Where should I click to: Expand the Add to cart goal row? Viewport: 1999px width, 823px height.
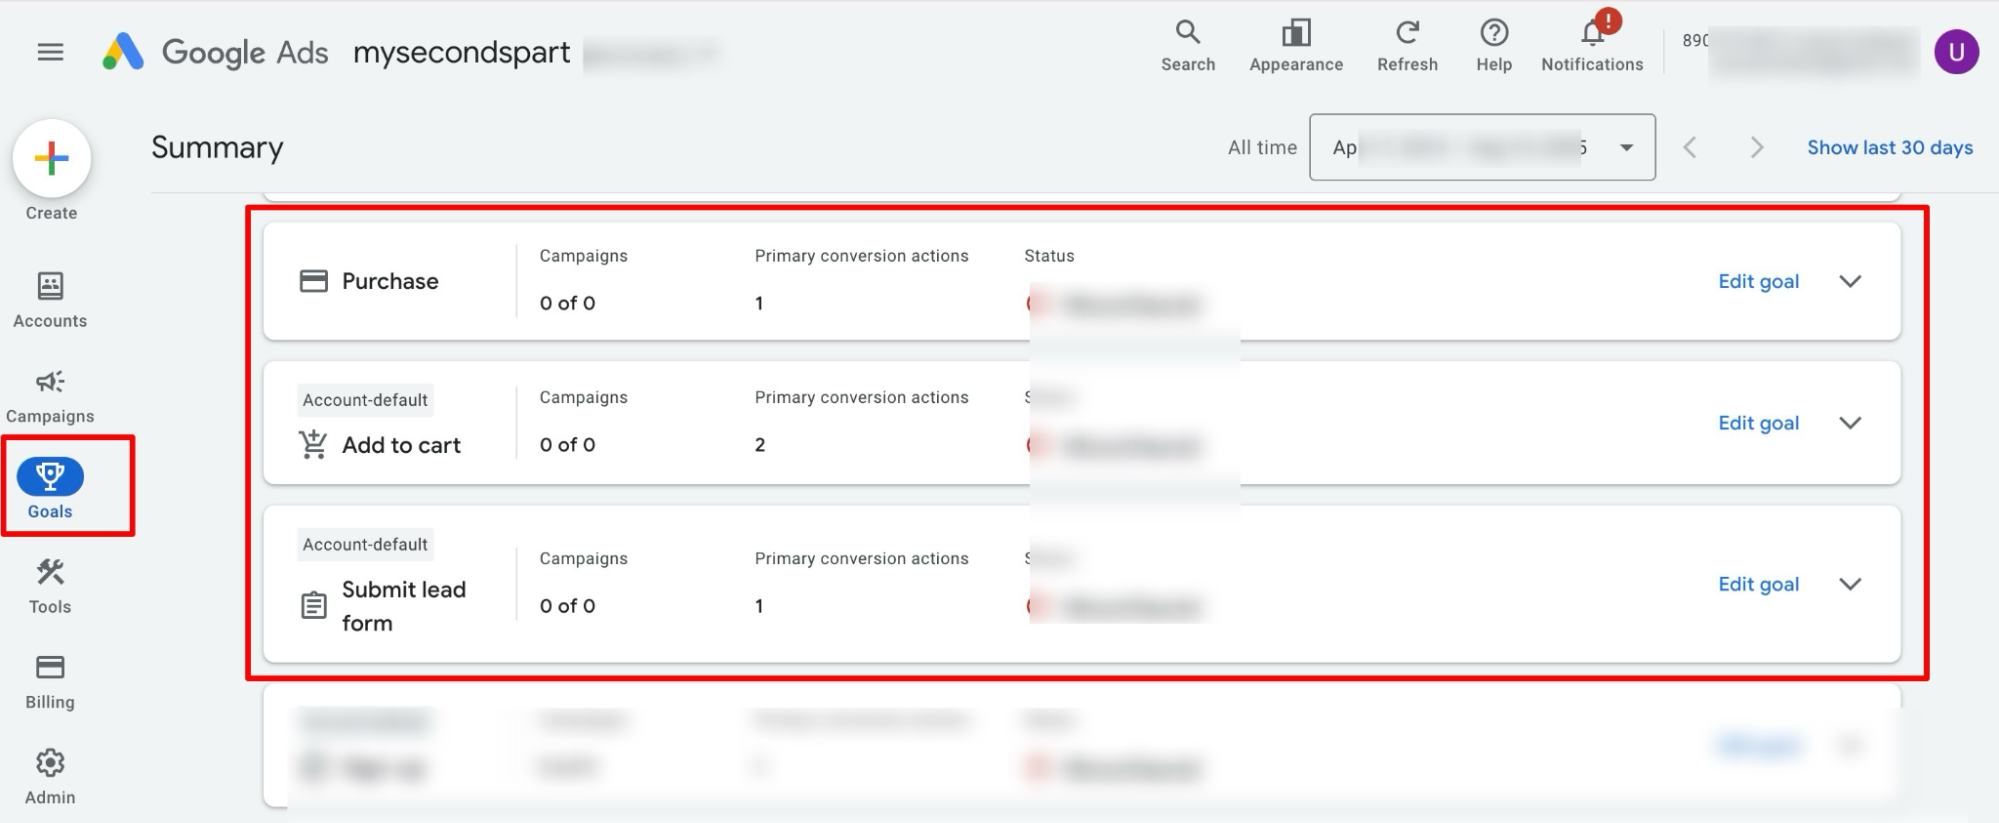pos(1850,423)
